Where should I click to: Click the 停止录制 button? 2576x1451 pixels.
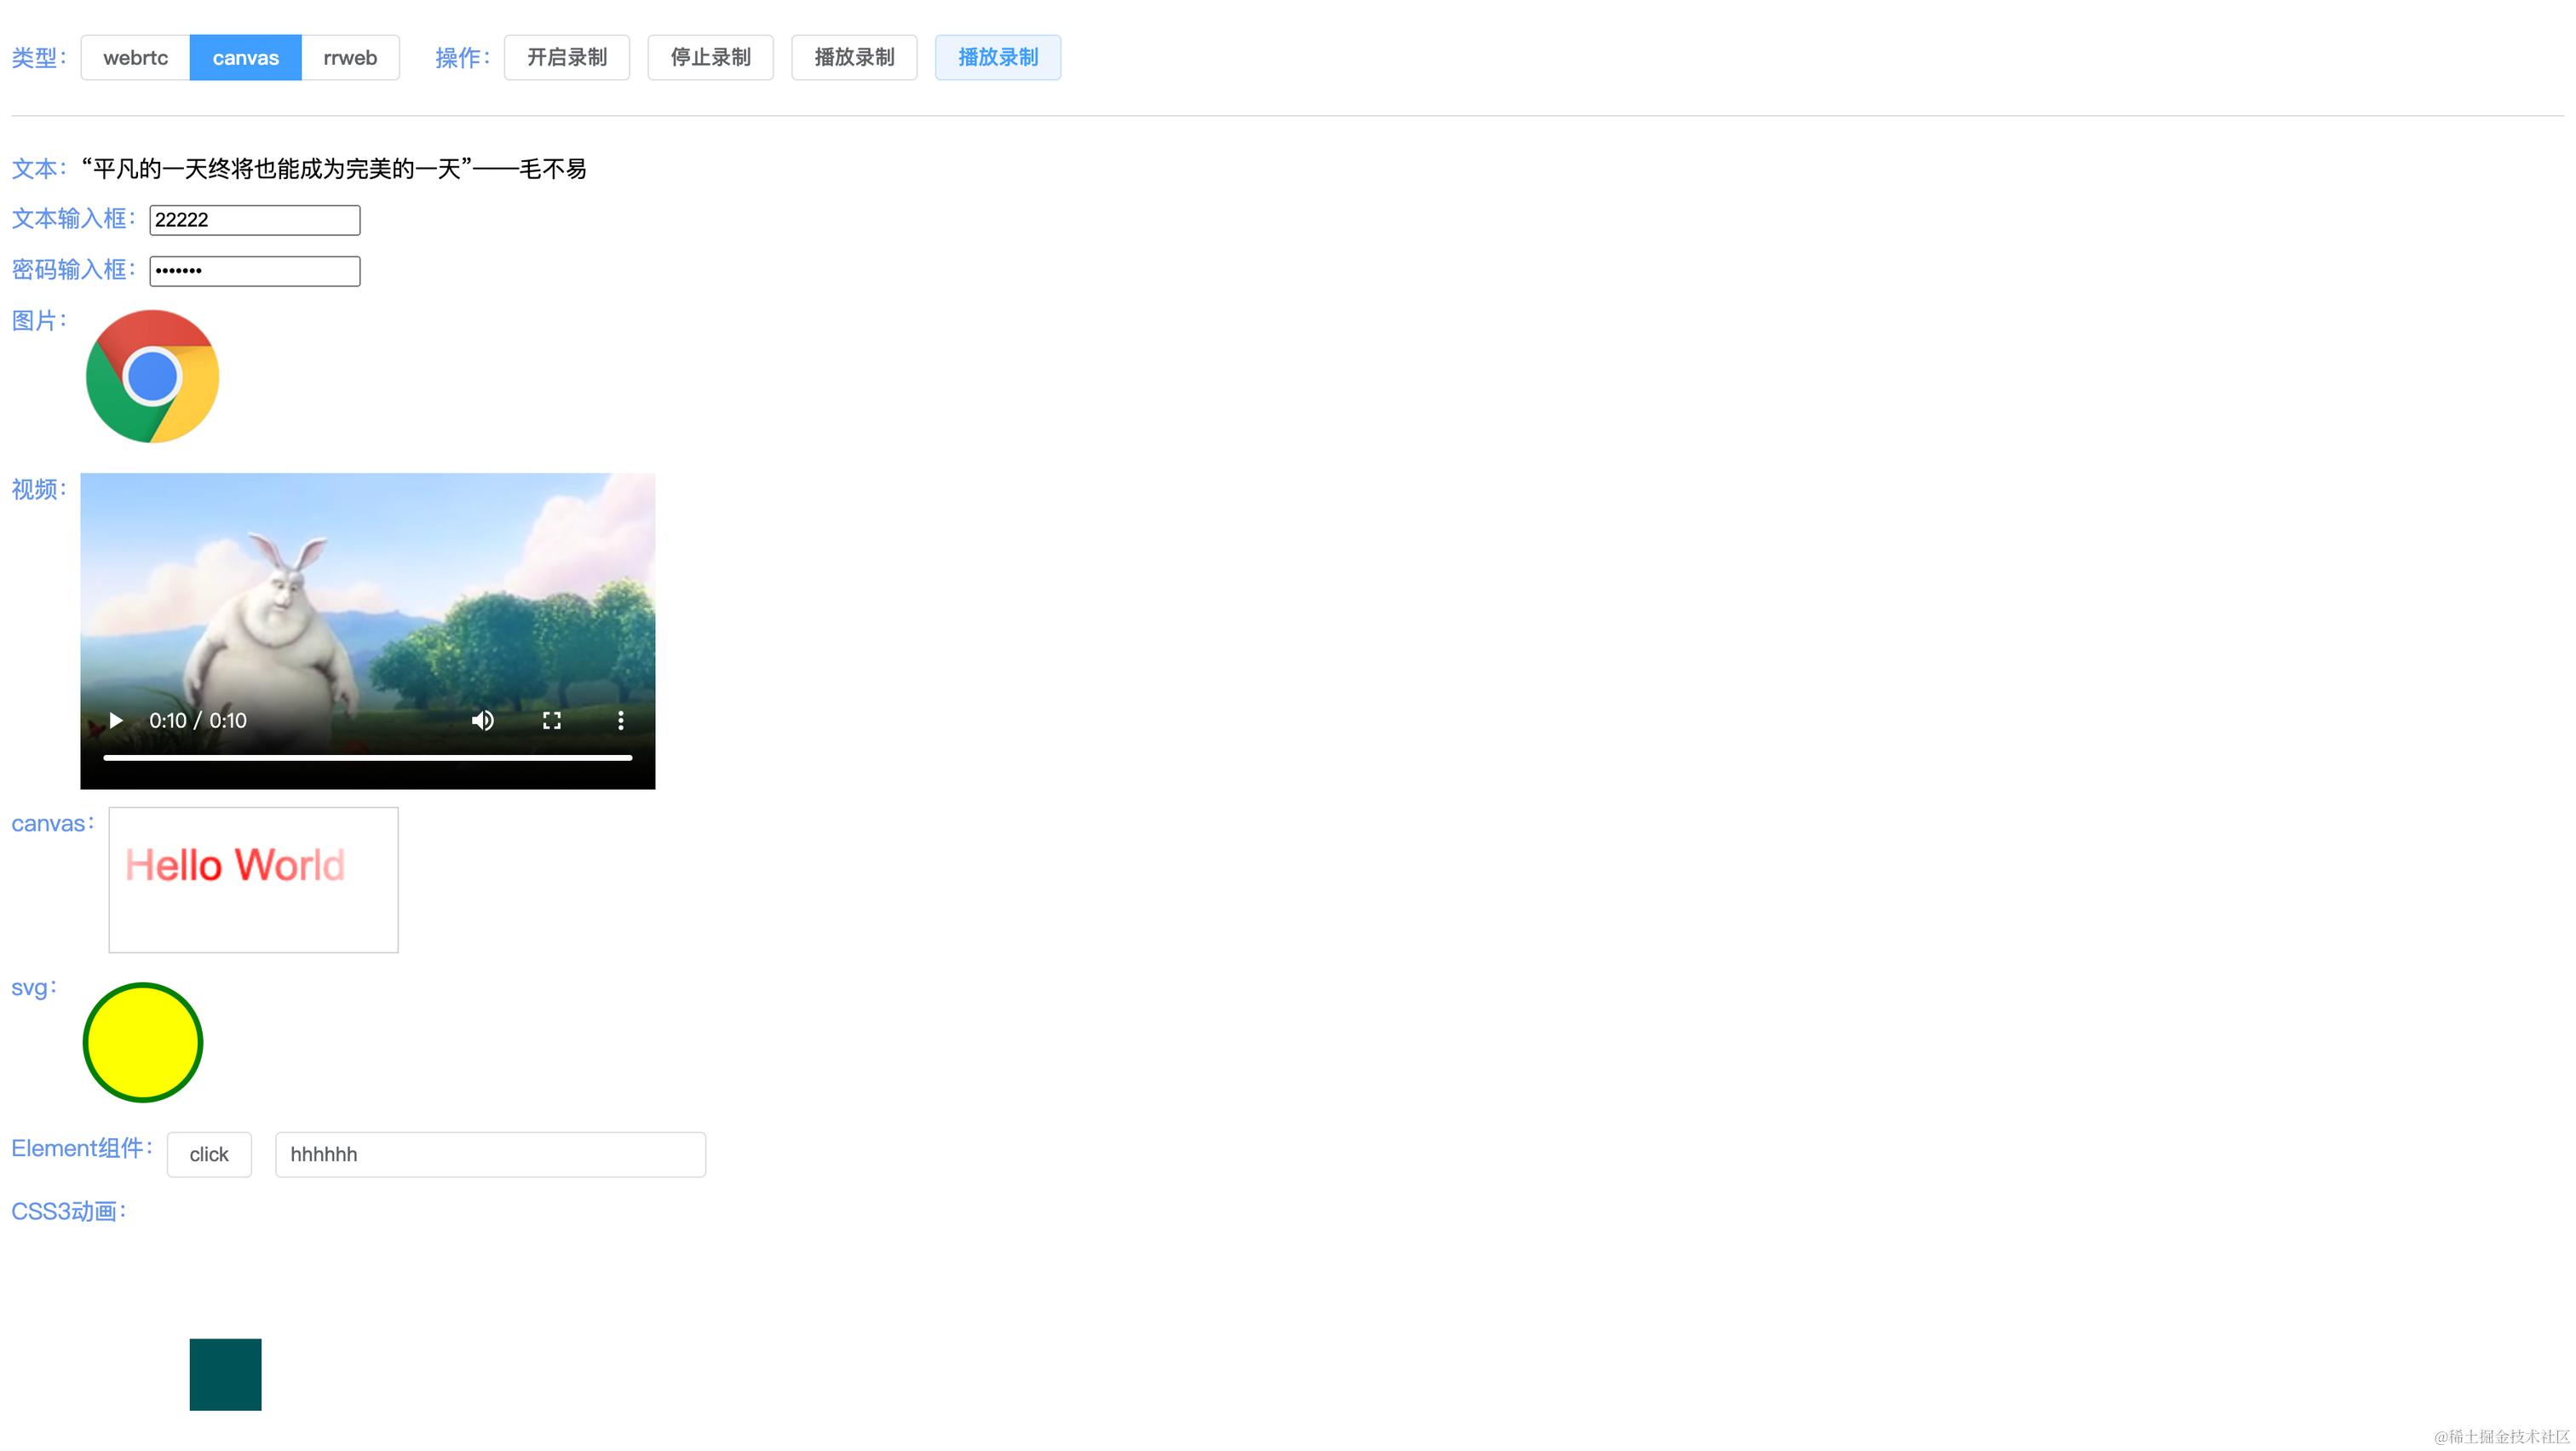(x=710, y=57)
